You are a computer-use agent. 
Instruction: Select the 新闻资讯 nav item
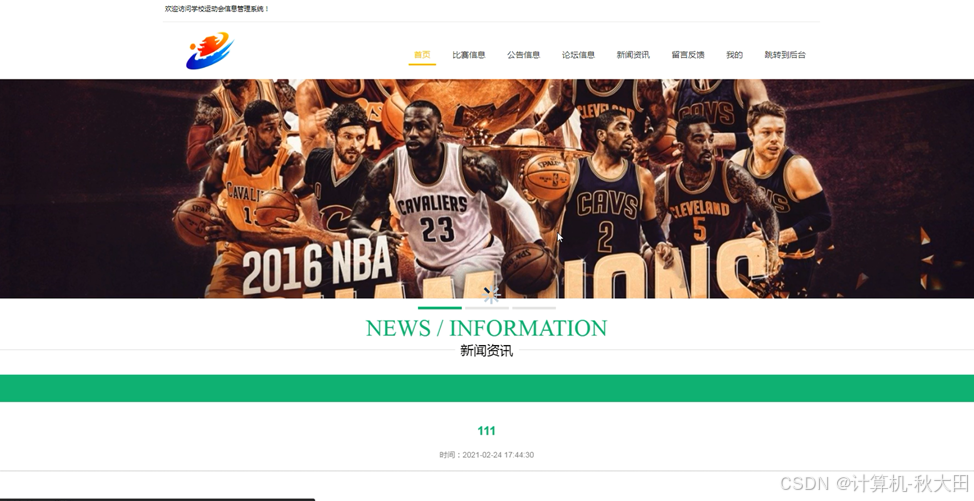633,55
